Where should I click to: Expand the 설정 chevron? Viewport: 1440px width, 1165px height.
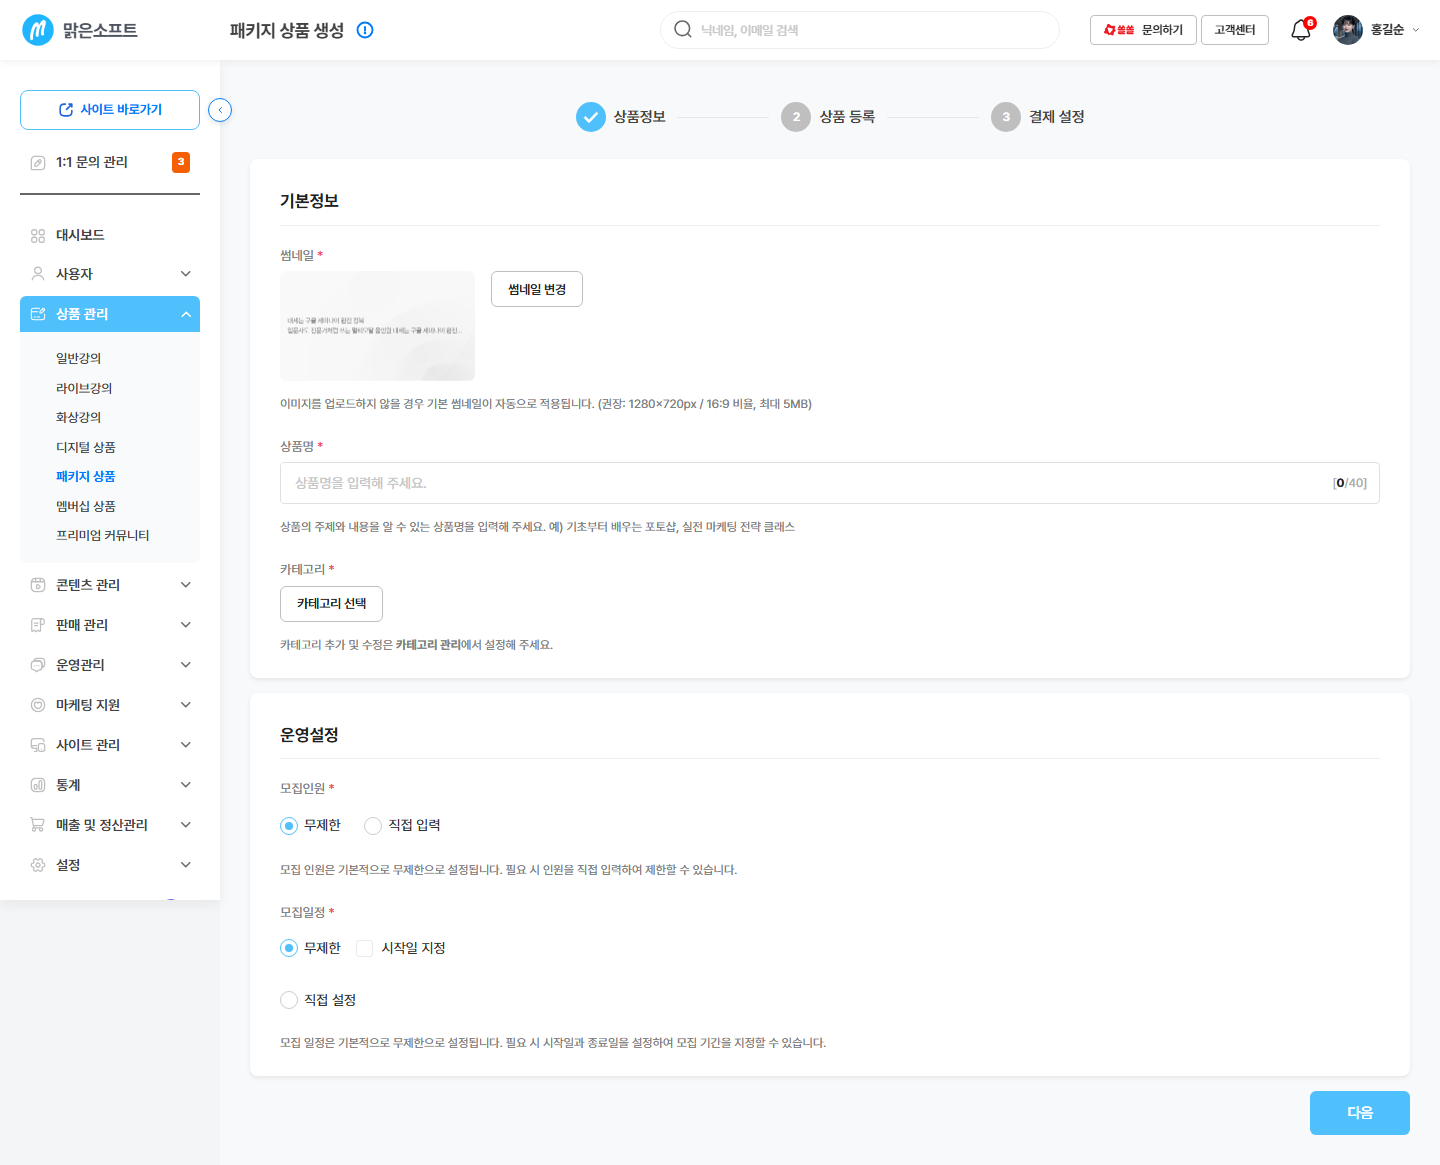pyautogui.click(x=186, y=865)
